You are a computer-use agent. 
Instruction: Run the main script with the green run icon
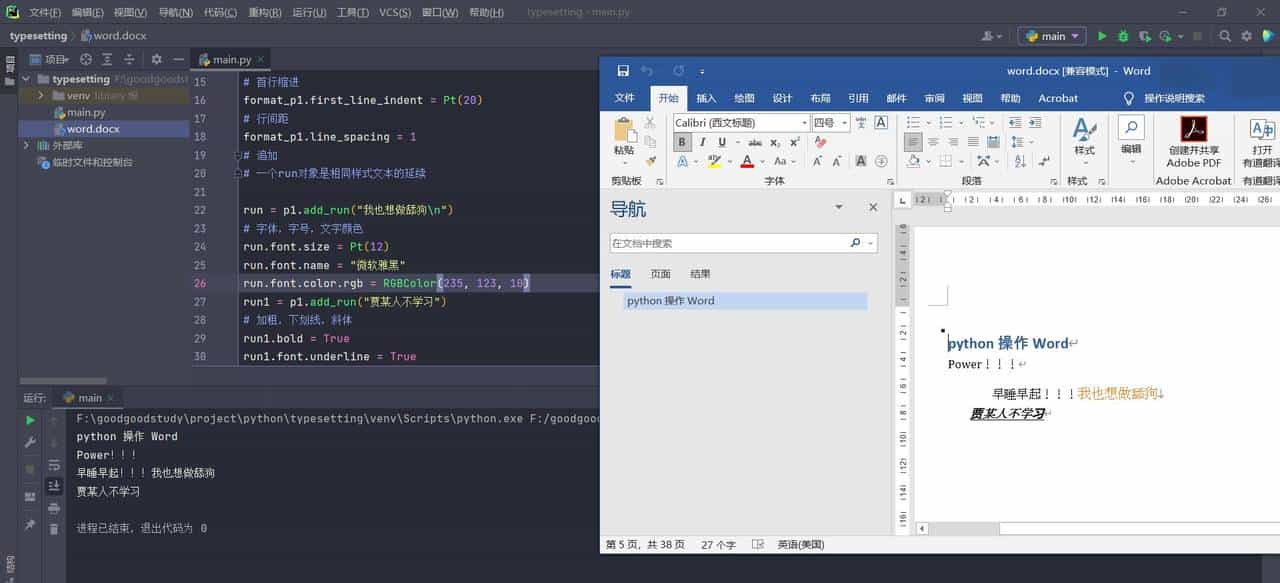(1103, 35)
